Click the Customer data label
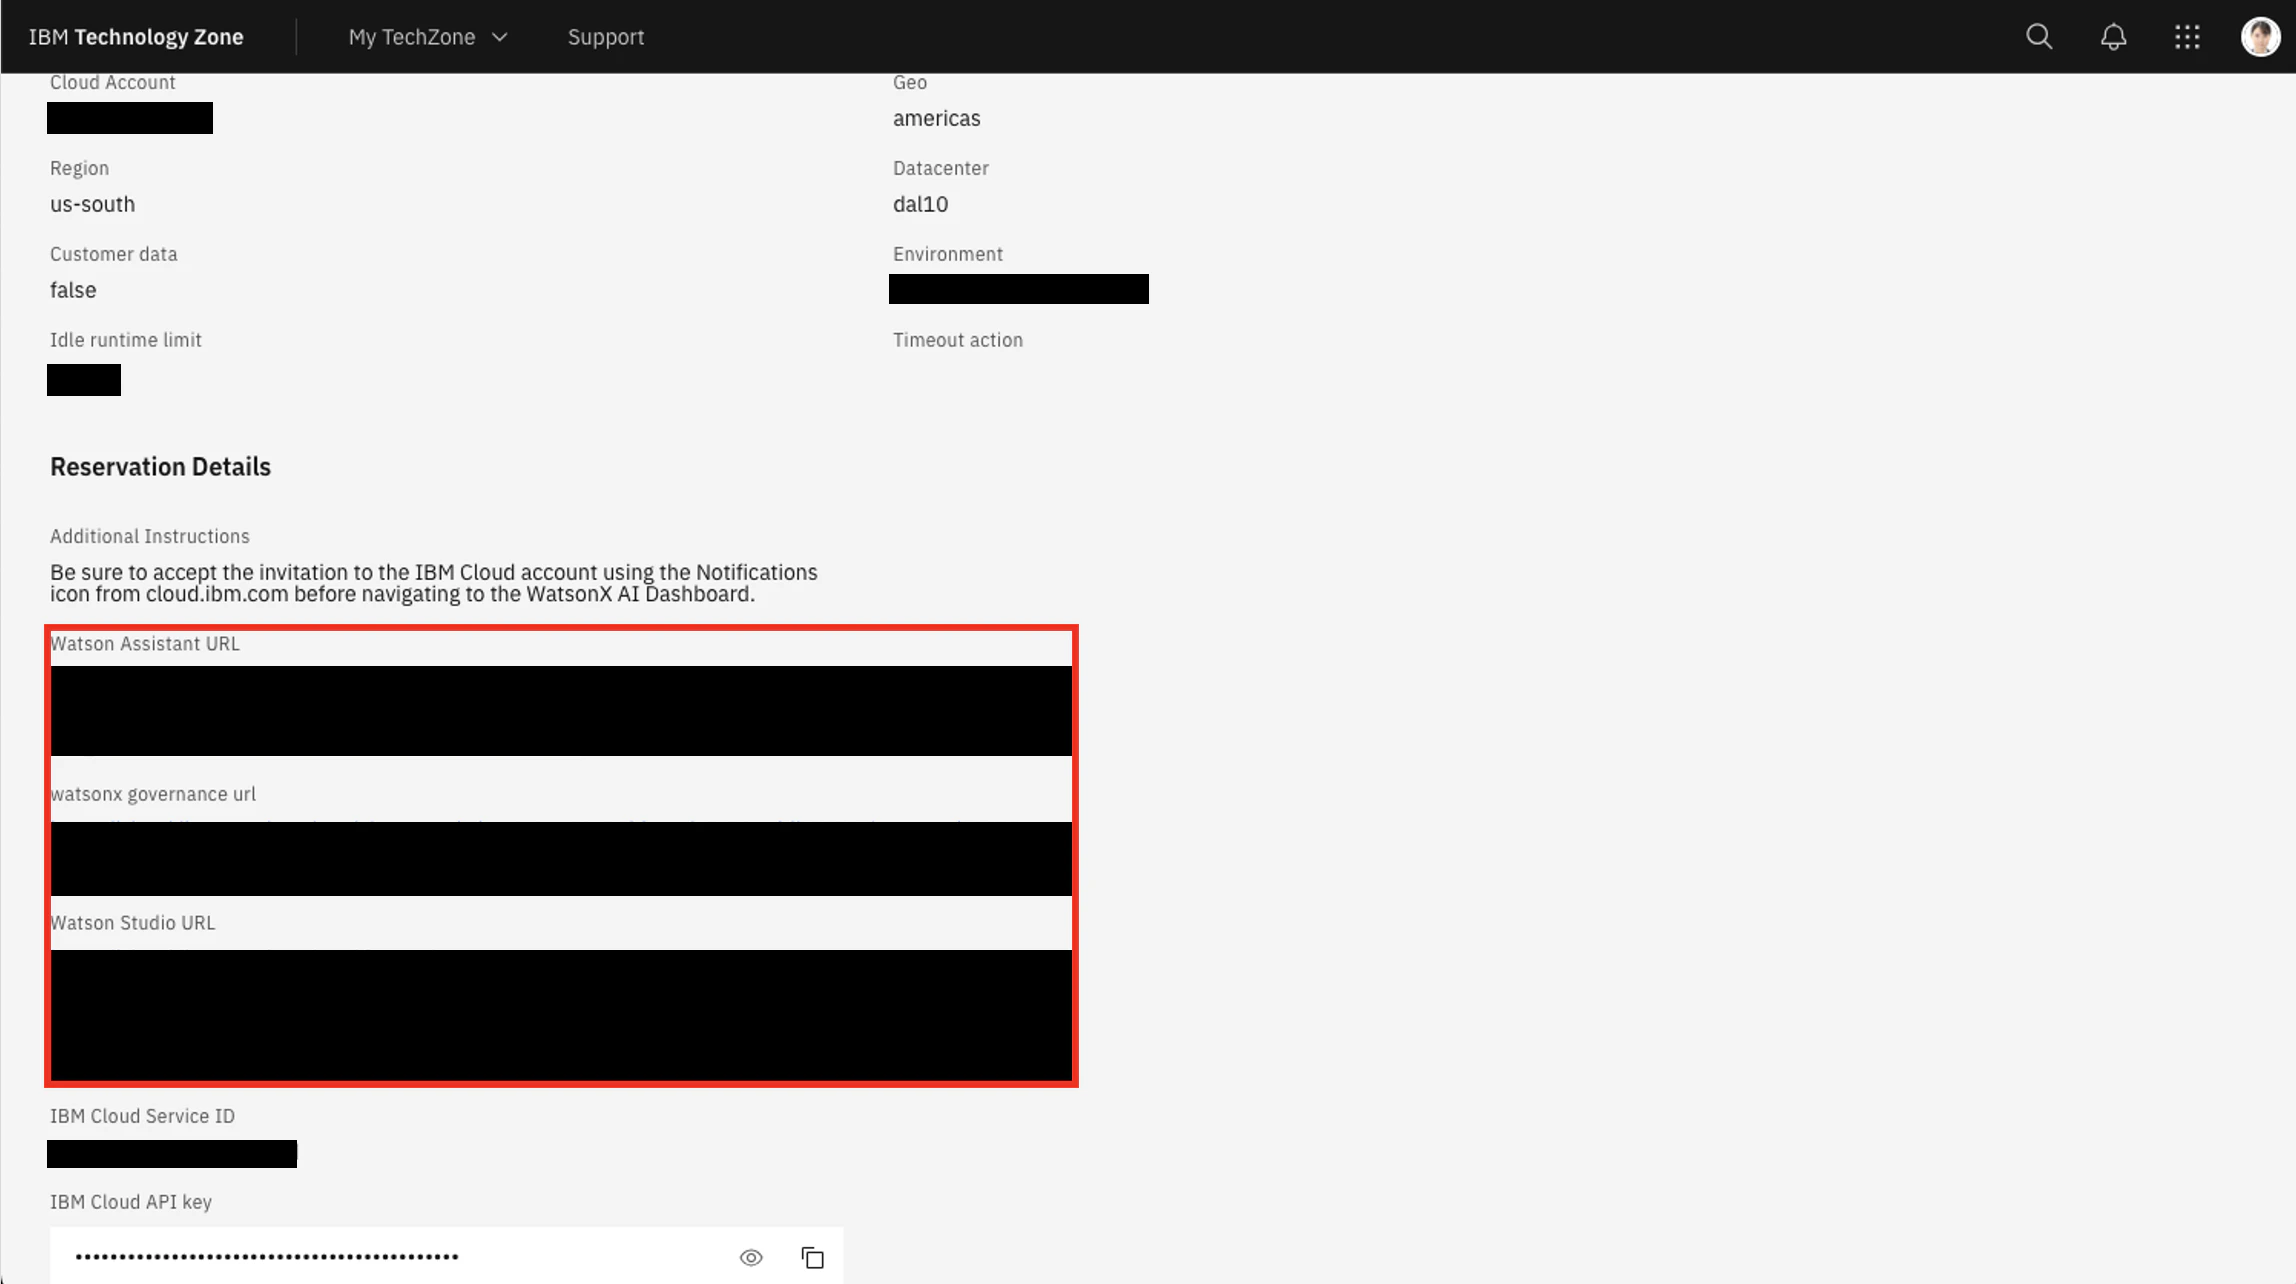Screen dimensions: 2296x1284 coord(113,254)
